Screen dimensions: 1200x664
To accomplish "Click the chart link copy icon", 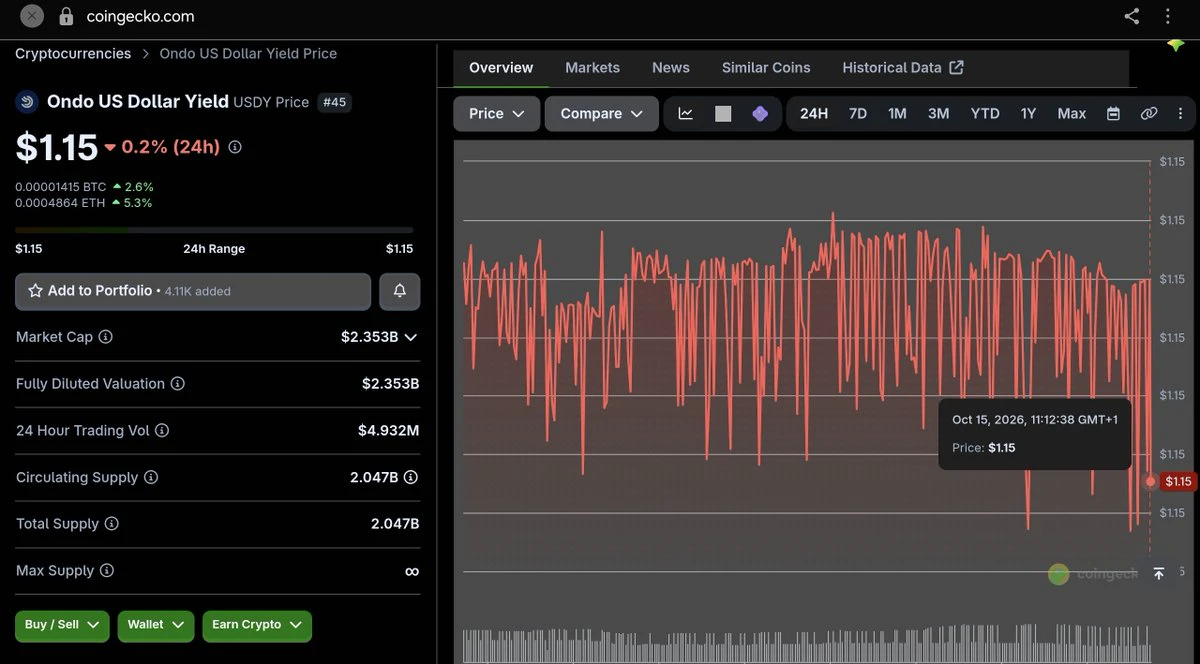I will tap(1149, 114).
